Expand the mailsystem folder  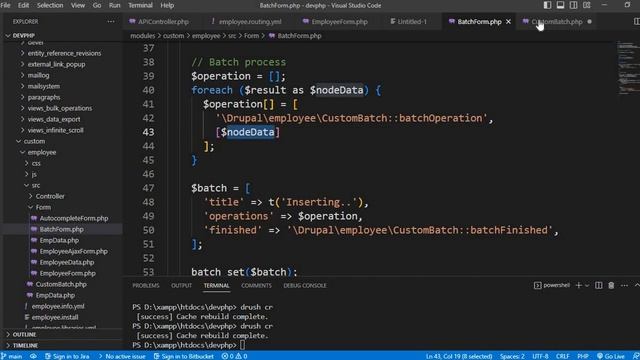click(44, 86)
